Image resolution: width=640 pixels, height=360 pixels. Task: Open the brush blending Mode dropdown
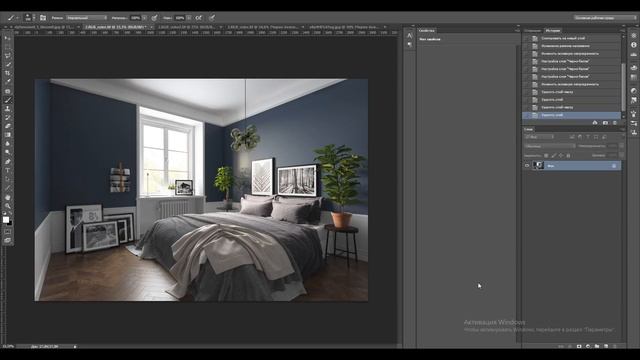tap(86, 18)
